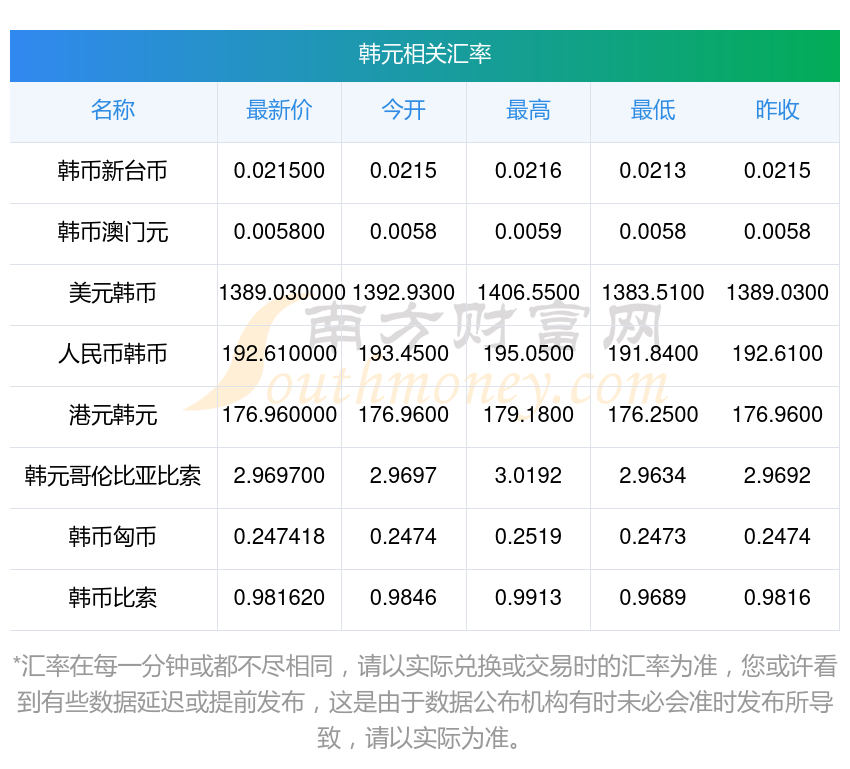Click the 人民币韩币 row name
This screenshot has width=850, height=769.
point(113,354)
